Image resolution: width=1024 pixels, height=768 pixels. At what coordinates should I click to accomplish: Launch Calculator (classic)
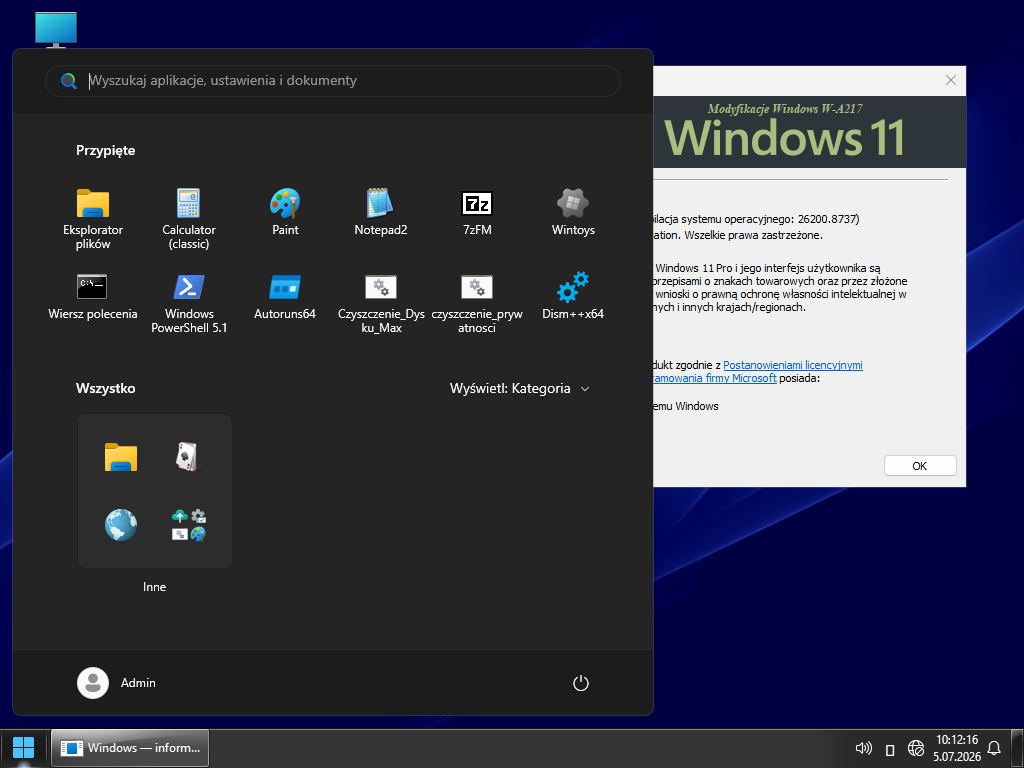click(x=189, y=219)
